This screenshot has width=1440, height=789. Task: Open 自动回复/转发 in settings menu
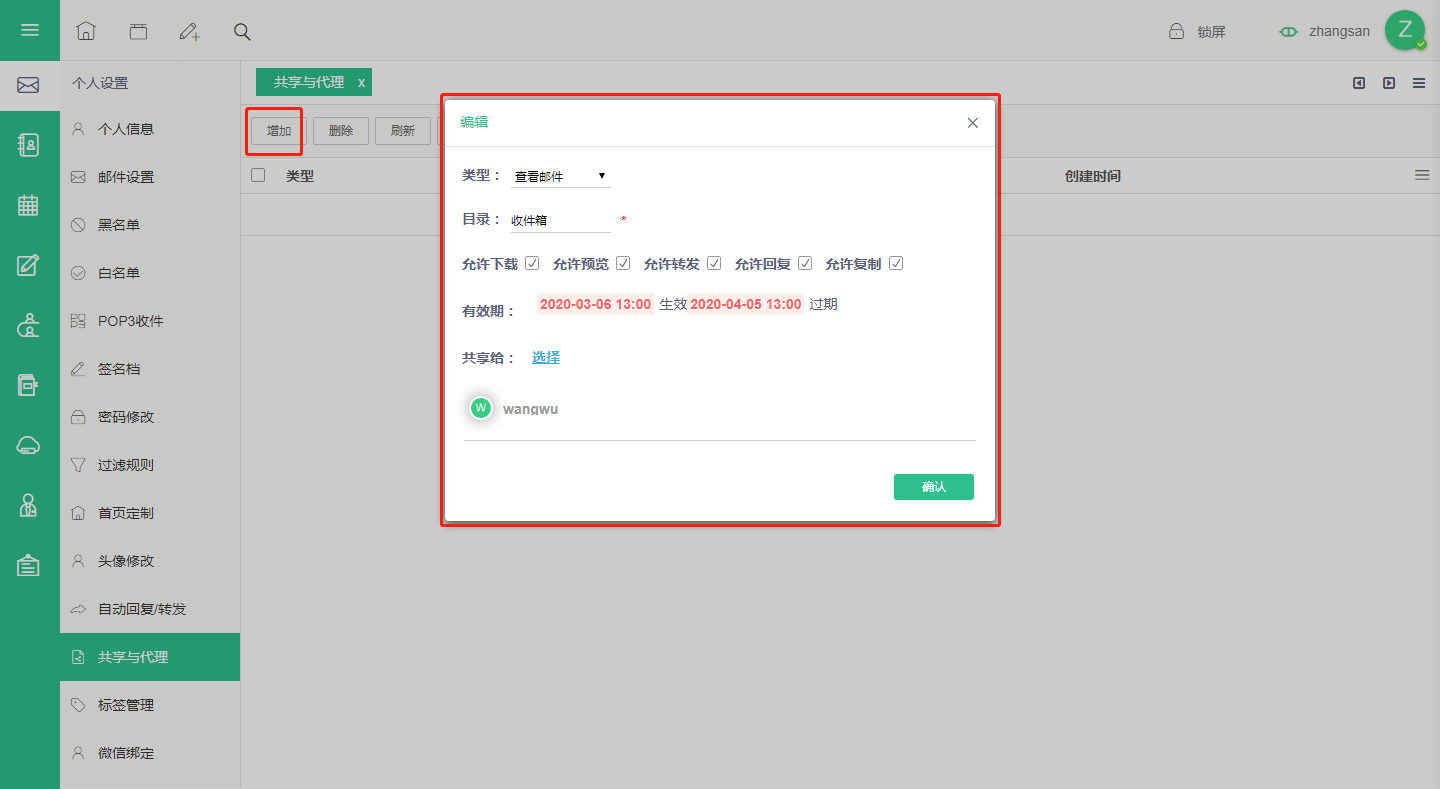click(150, 609)
